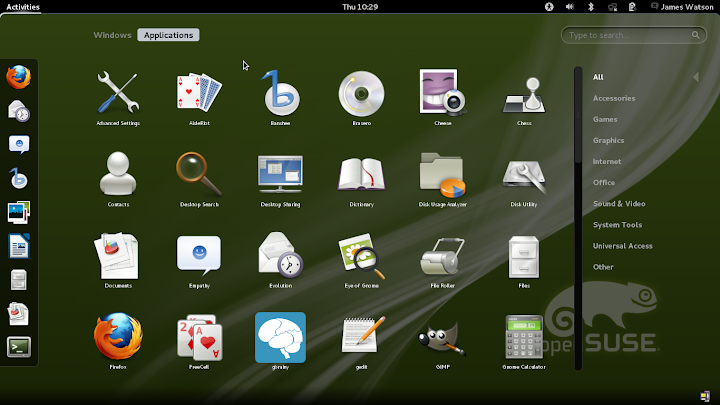Open Firefox from the applications grid
Viewport: 720px width, 405px height.
tap(118, 341)
